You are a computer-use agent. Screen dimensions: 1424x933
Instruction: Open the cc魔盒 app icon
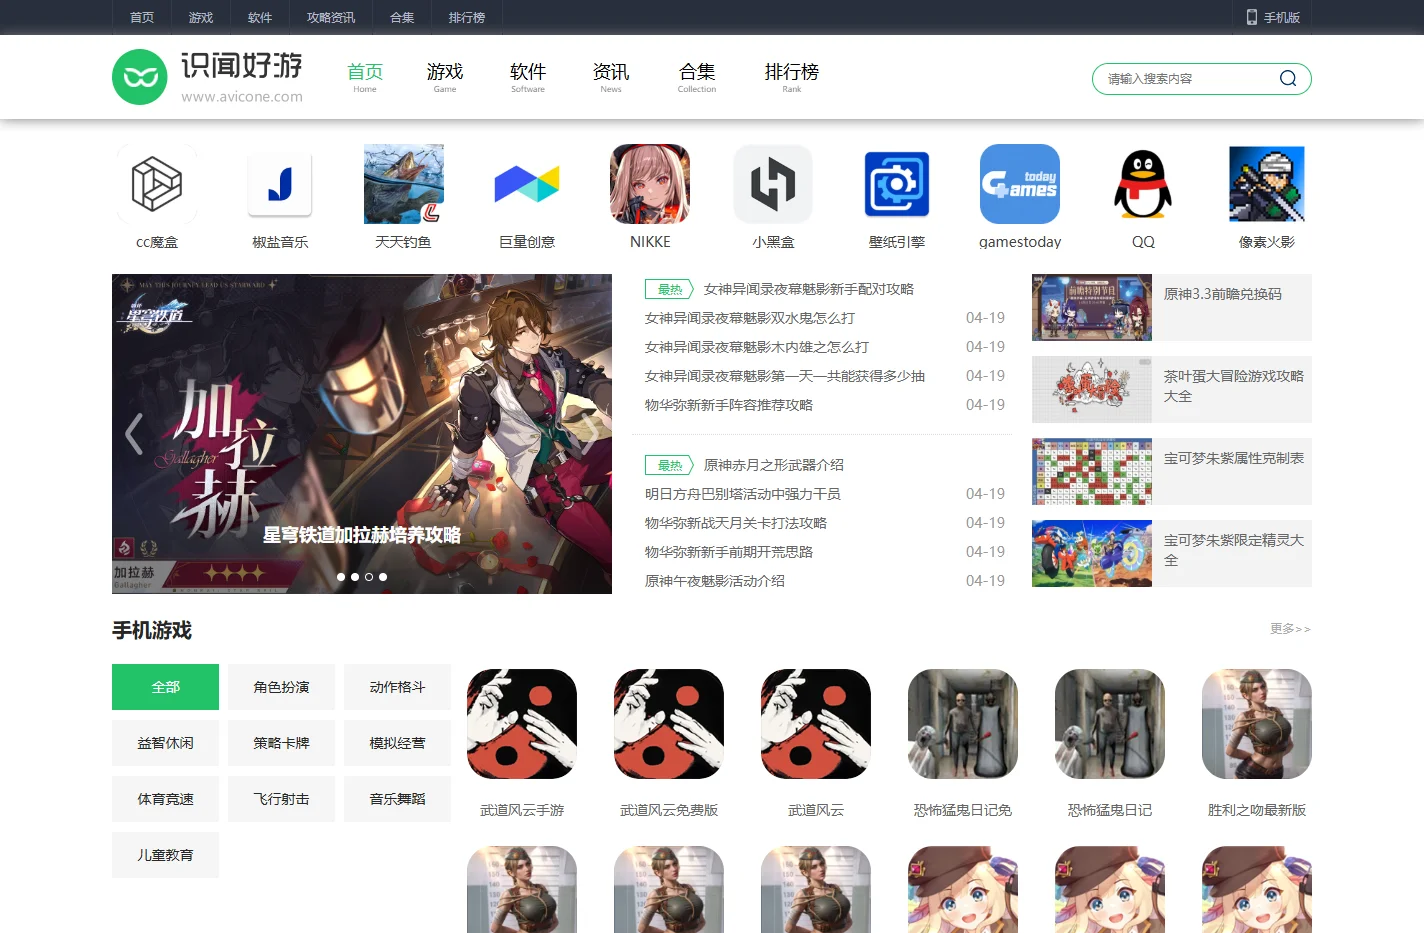(x=157, y=184)
